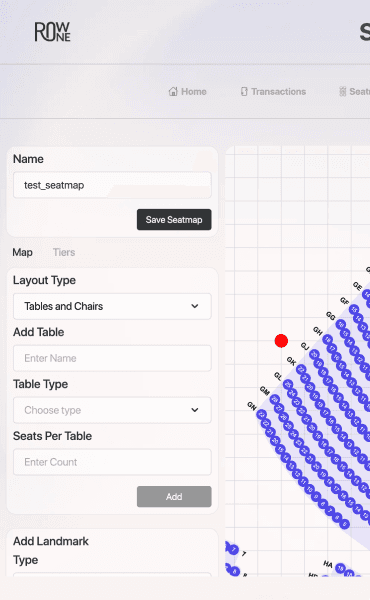Click the HA row label
This screenshot has width=370, height=600.
(328, 564)
